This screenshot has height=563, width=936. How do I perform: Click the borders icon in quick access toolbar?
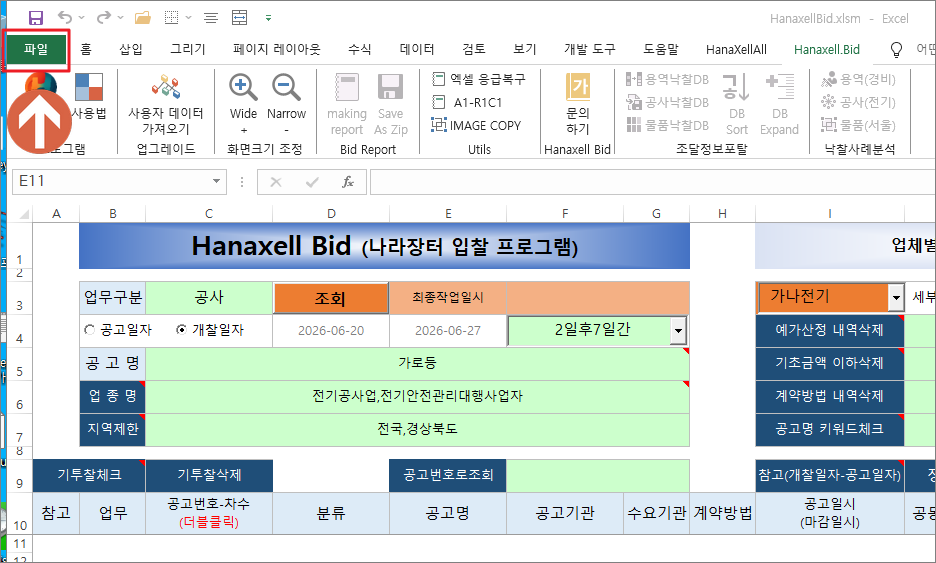171,18
